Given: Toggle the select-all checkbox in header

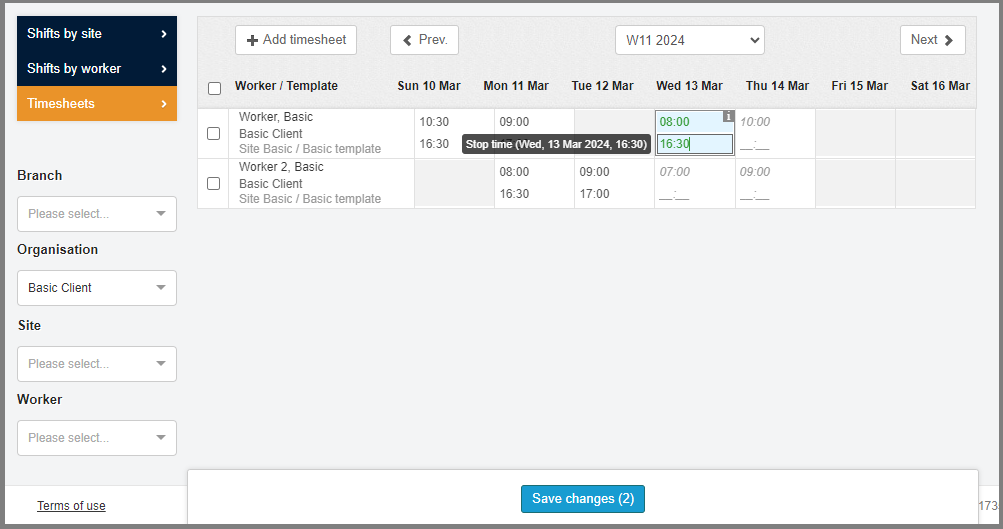Looking at the screenshot, I should [214, 88].
